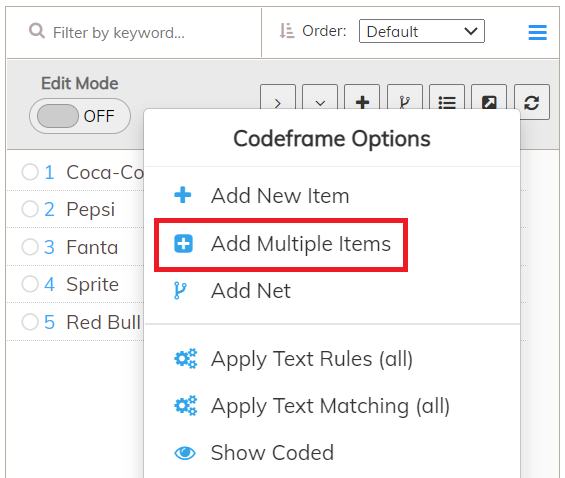Select the Pepsi radio button
This screenshot has height=478, width=565.
[x=30, y=209]
